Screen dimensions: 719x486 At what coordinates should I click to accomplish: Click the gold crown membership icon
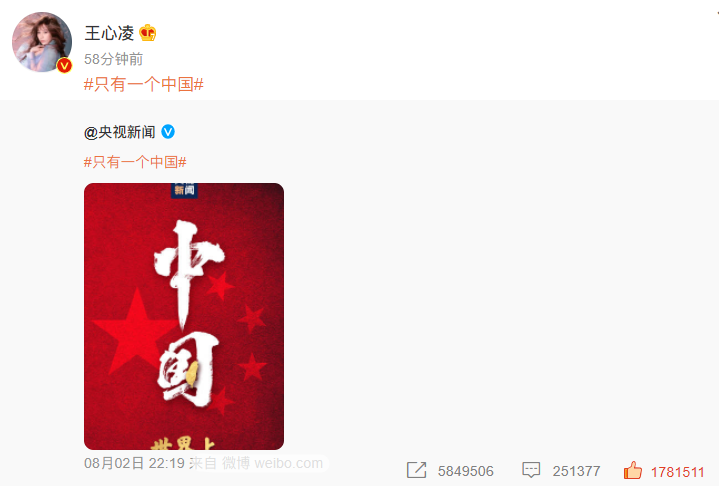click(x=148, y=33)
